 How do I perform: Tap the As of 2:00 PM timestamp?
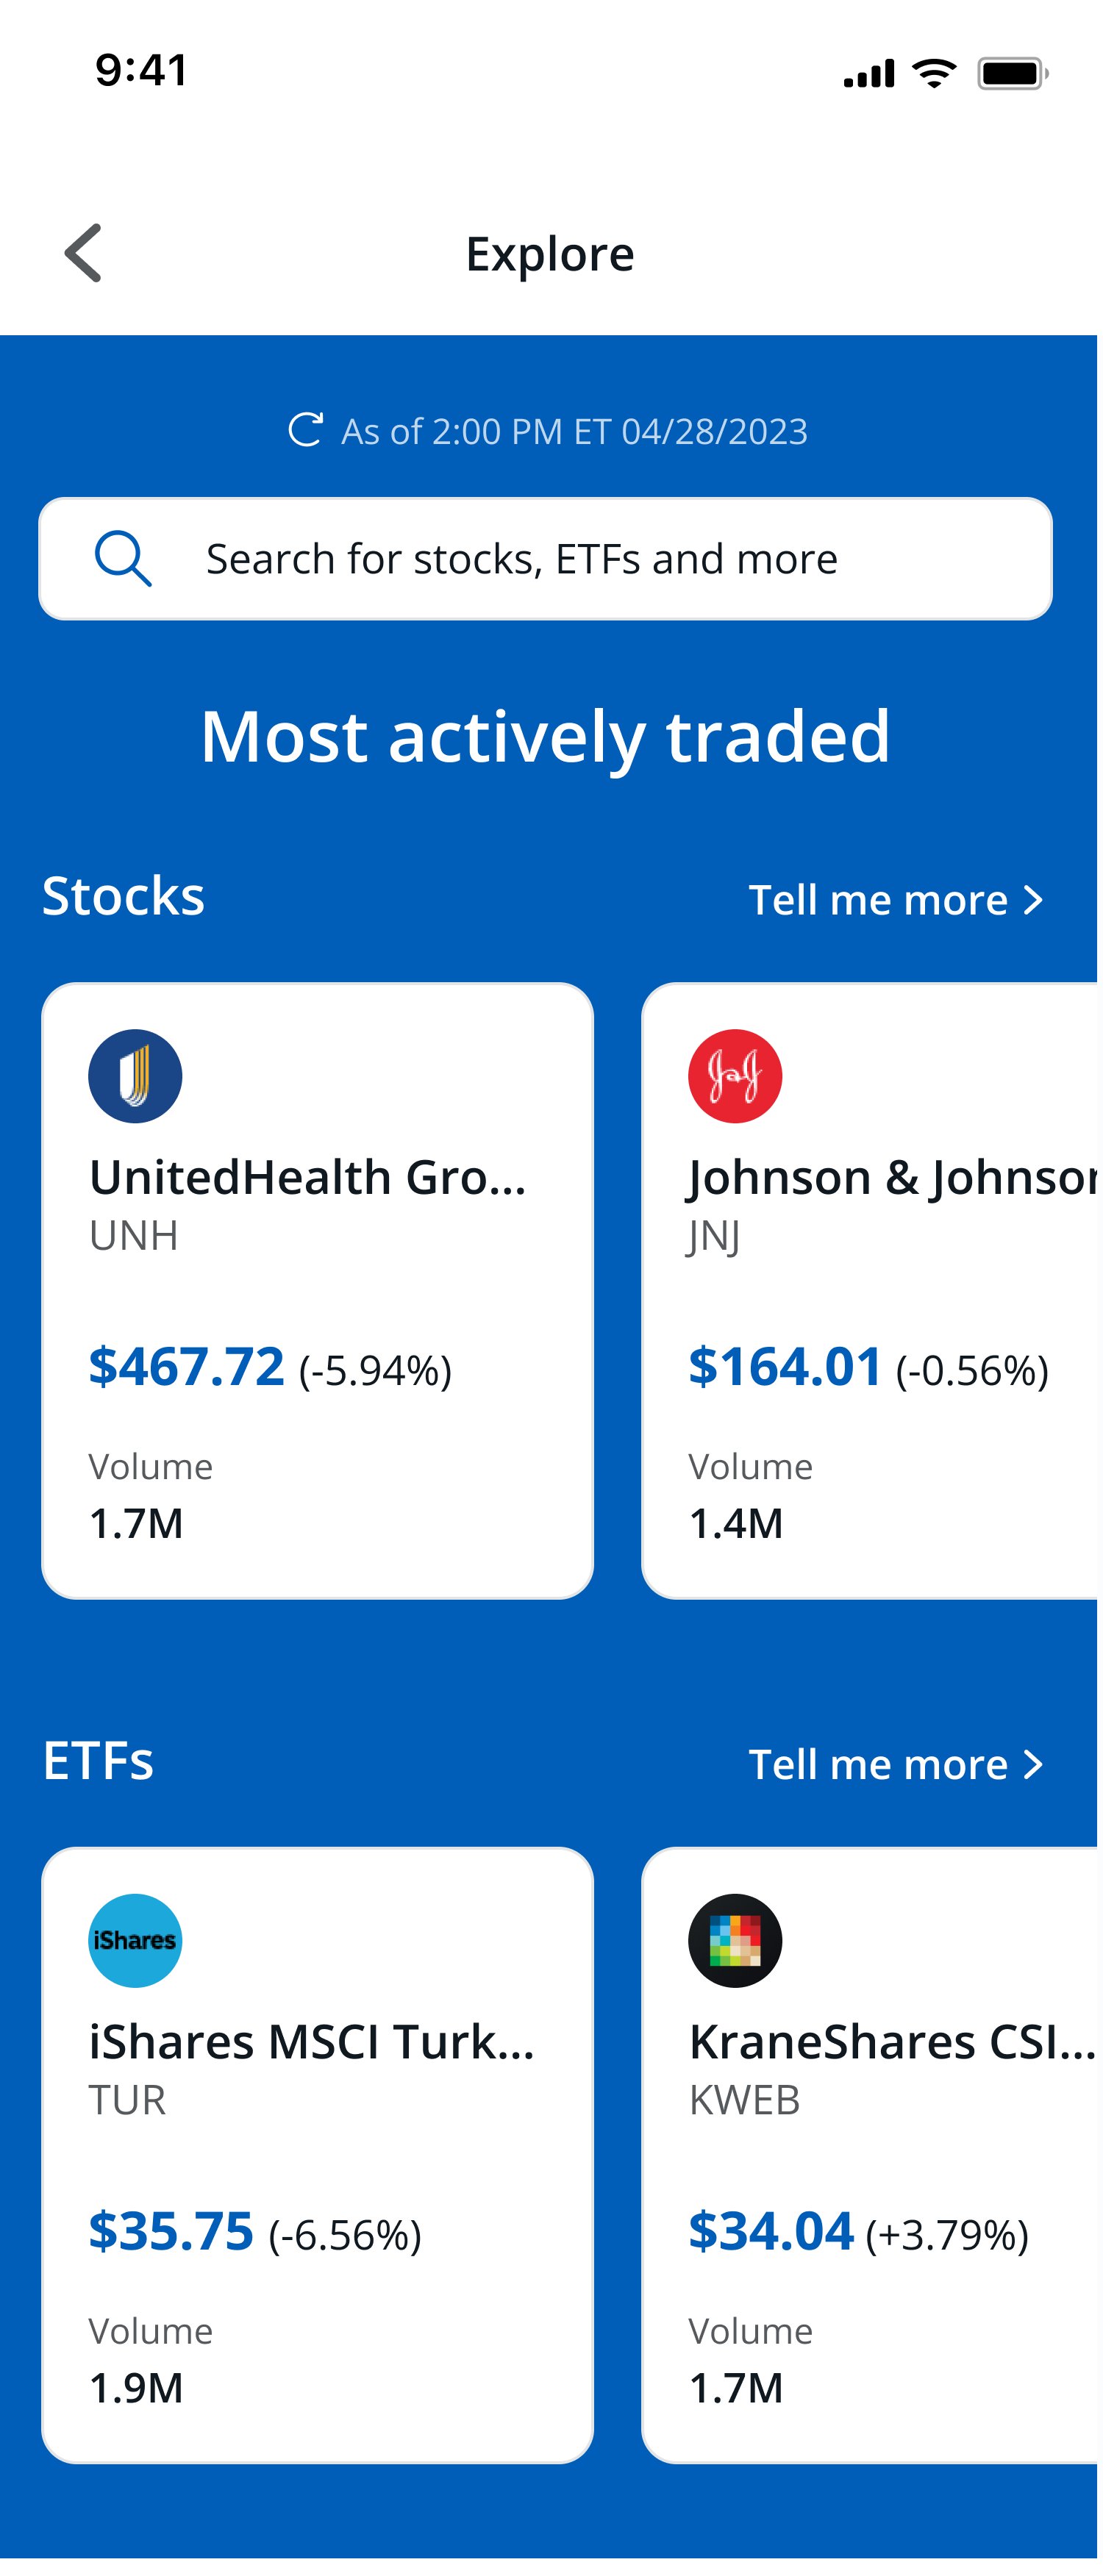[574, 431]
